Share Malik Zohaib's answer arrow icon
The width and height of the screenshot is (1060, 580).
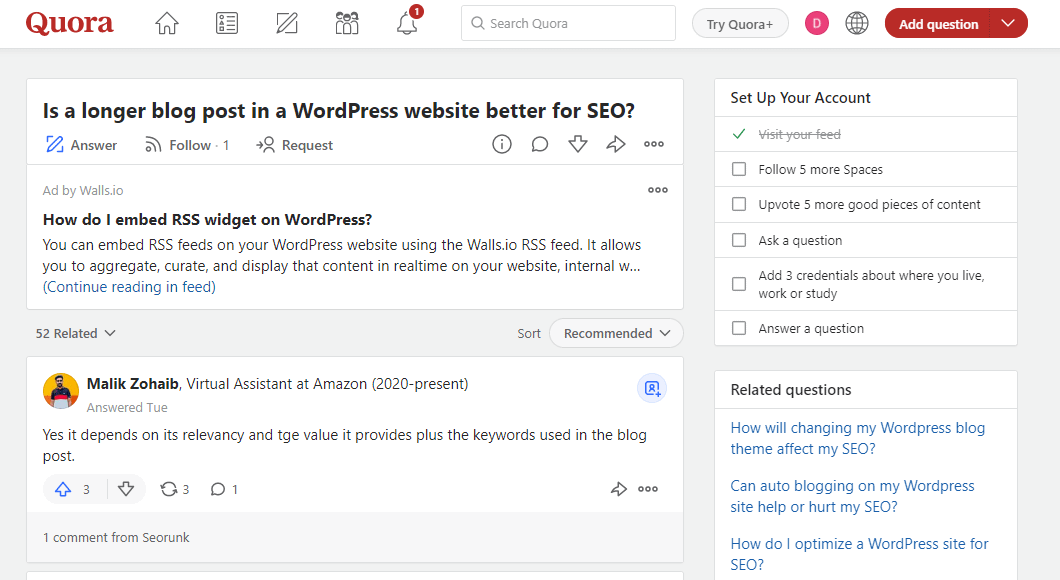coord(619,489)
